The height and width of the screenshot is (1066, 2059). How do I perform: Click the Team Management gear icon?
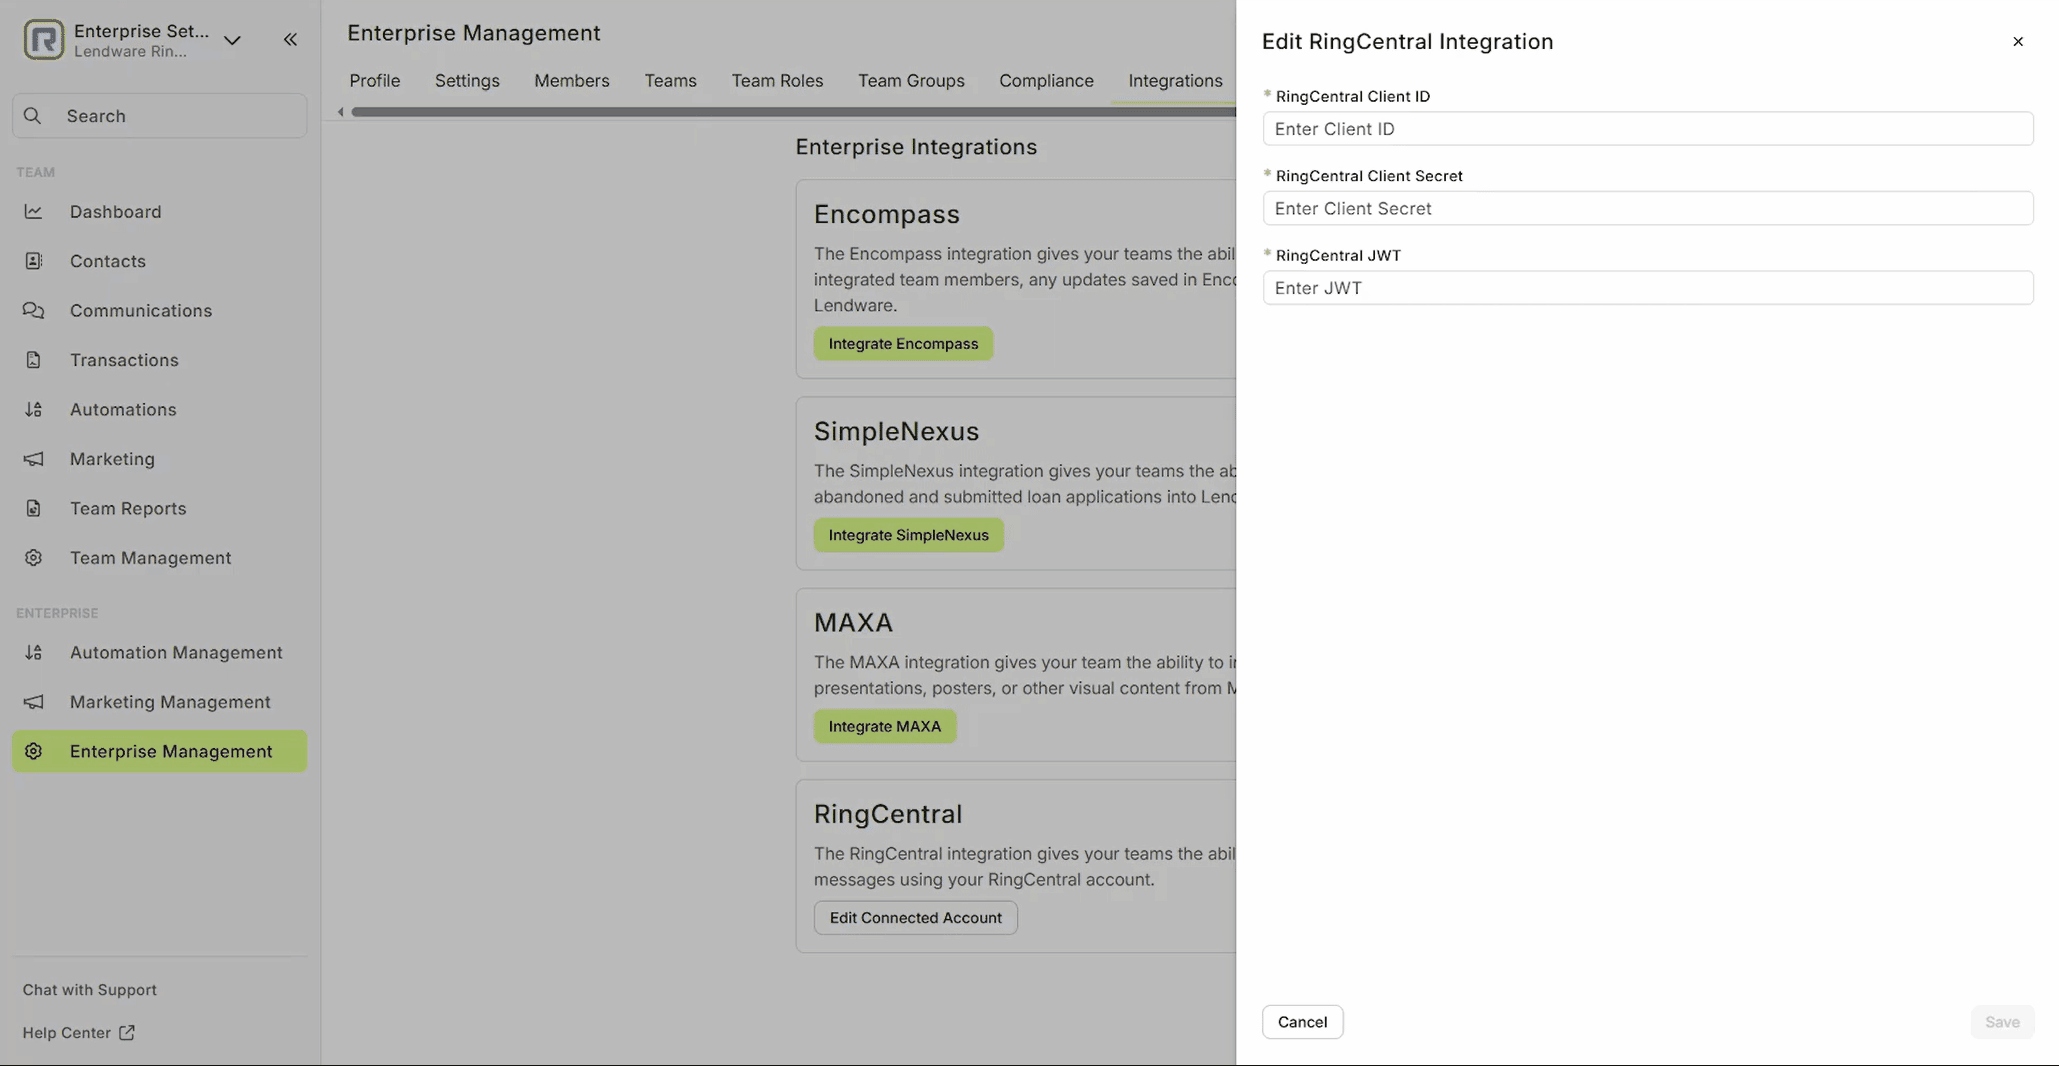[x=34, y=558]
